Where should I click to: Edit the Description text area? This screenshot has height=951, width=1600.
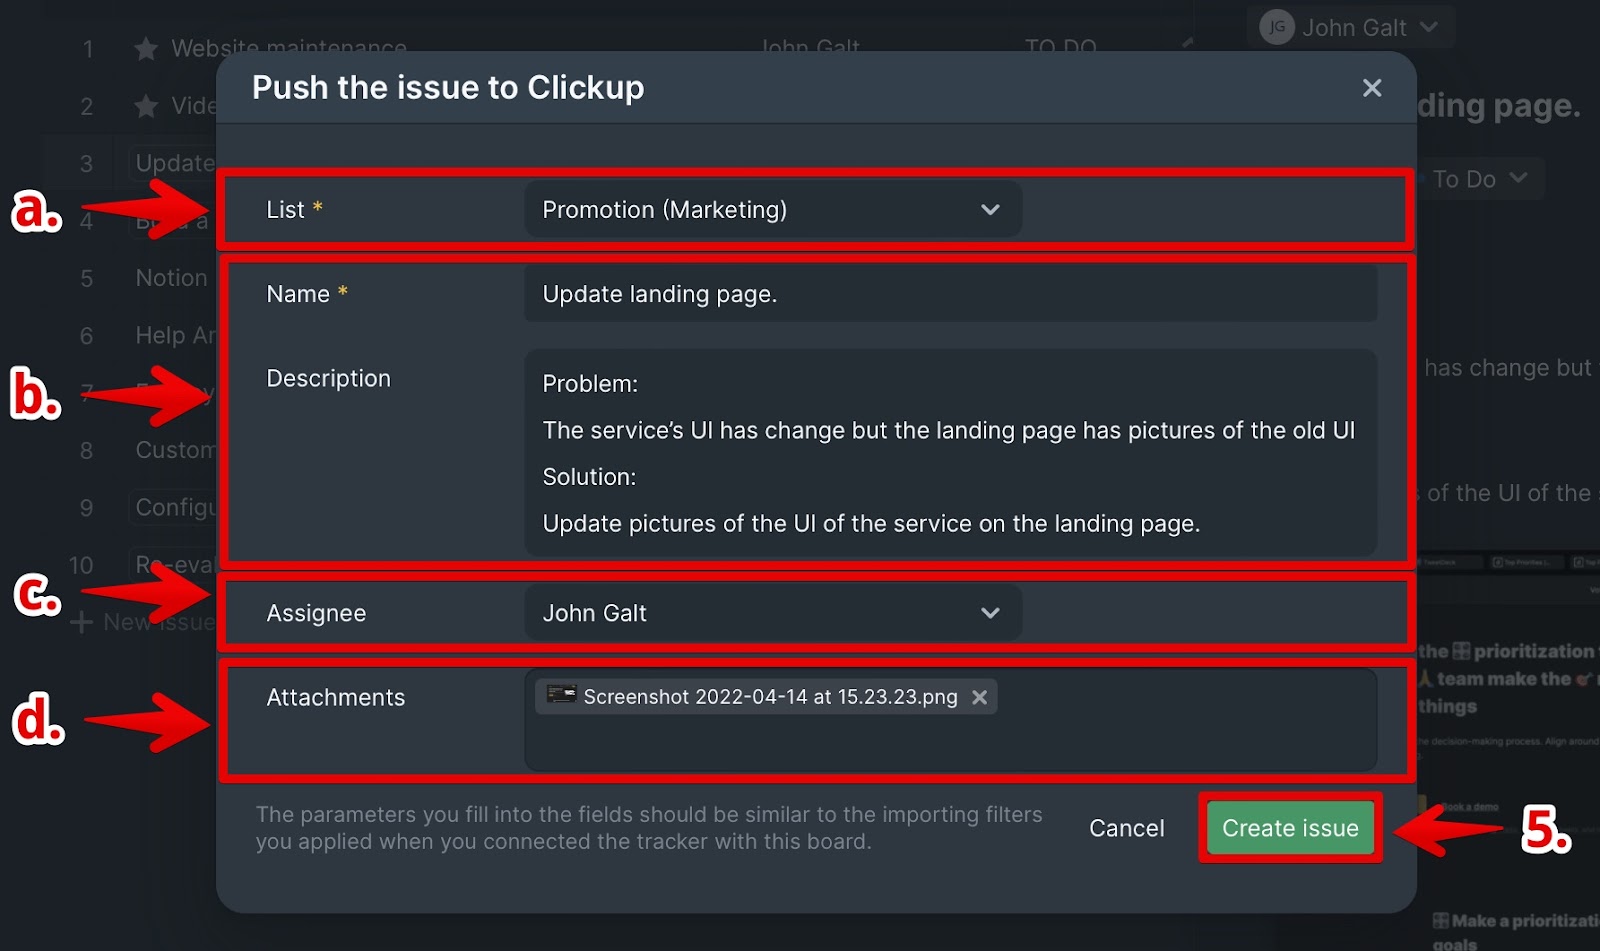point(950,453)
